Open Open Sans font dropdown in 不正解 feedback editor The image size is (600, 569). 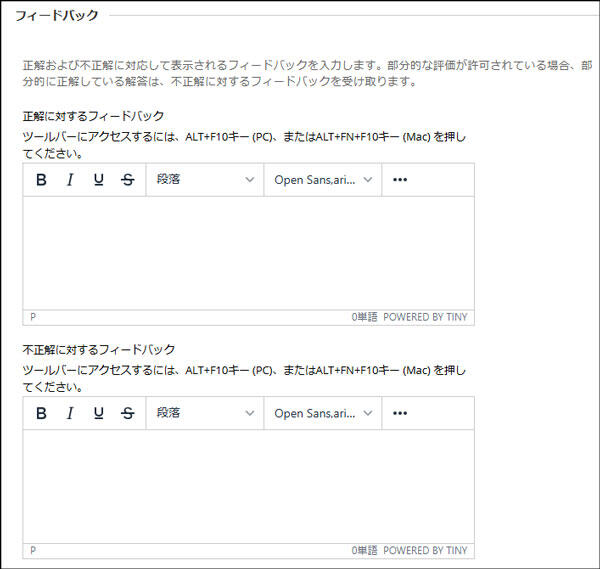click(x=323, y=413)
